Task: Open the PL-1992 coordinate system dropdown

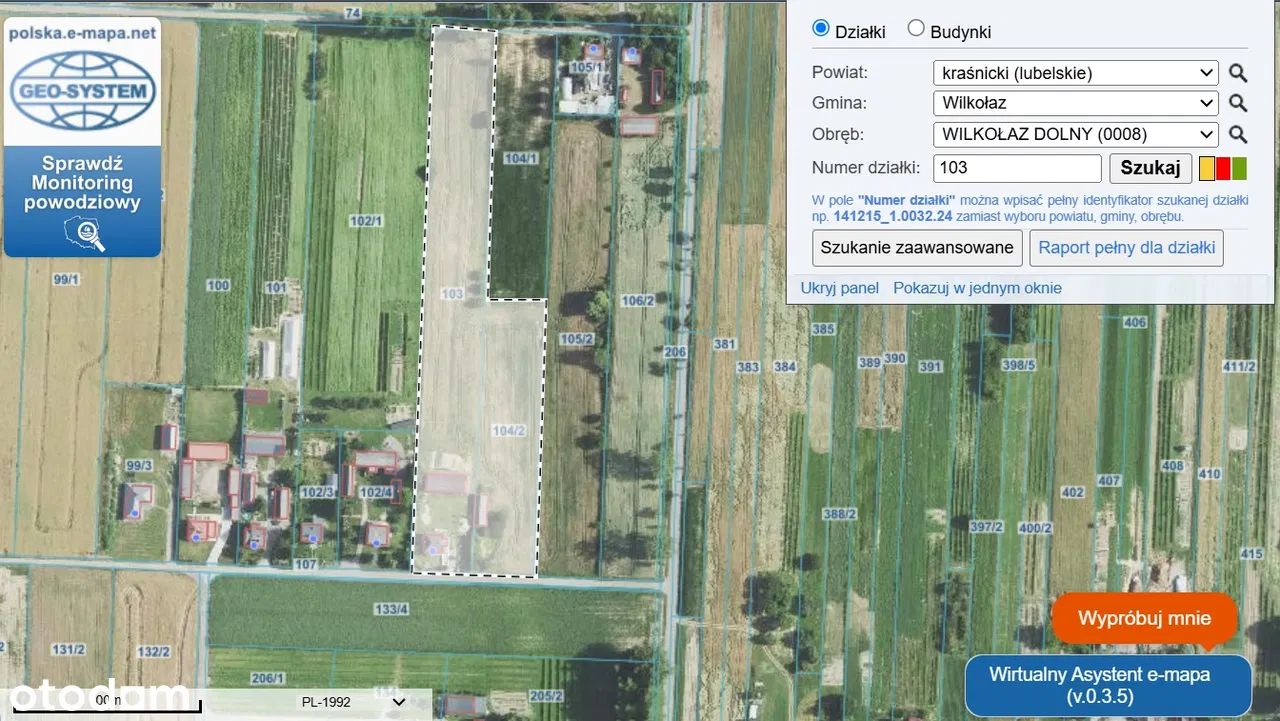Action: [354, 702]
